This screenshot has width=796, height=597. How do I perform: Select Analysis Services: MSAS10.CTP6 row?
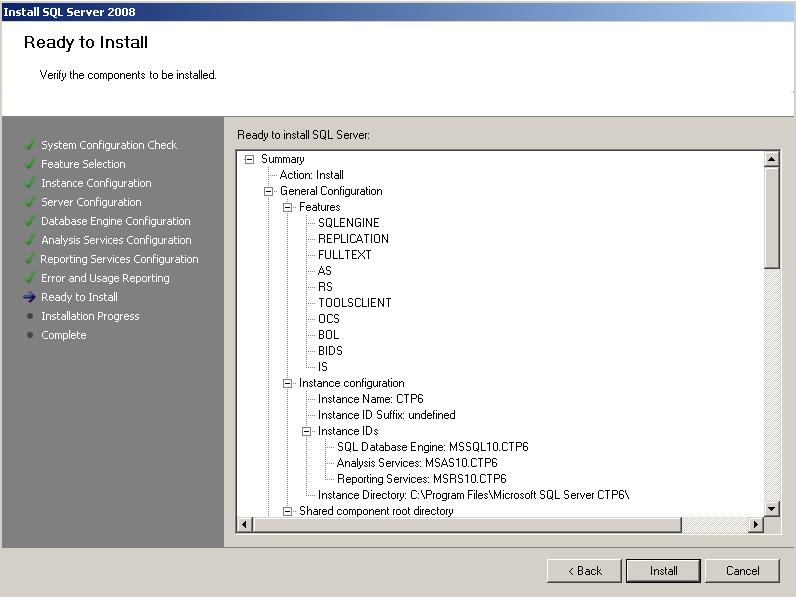(x=417, y=463)
